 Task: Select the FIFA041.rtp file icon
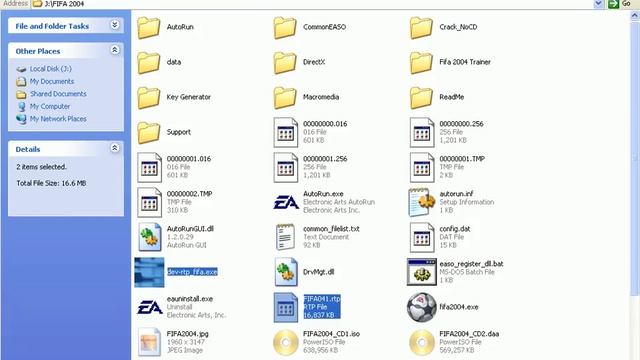(285, 307)
